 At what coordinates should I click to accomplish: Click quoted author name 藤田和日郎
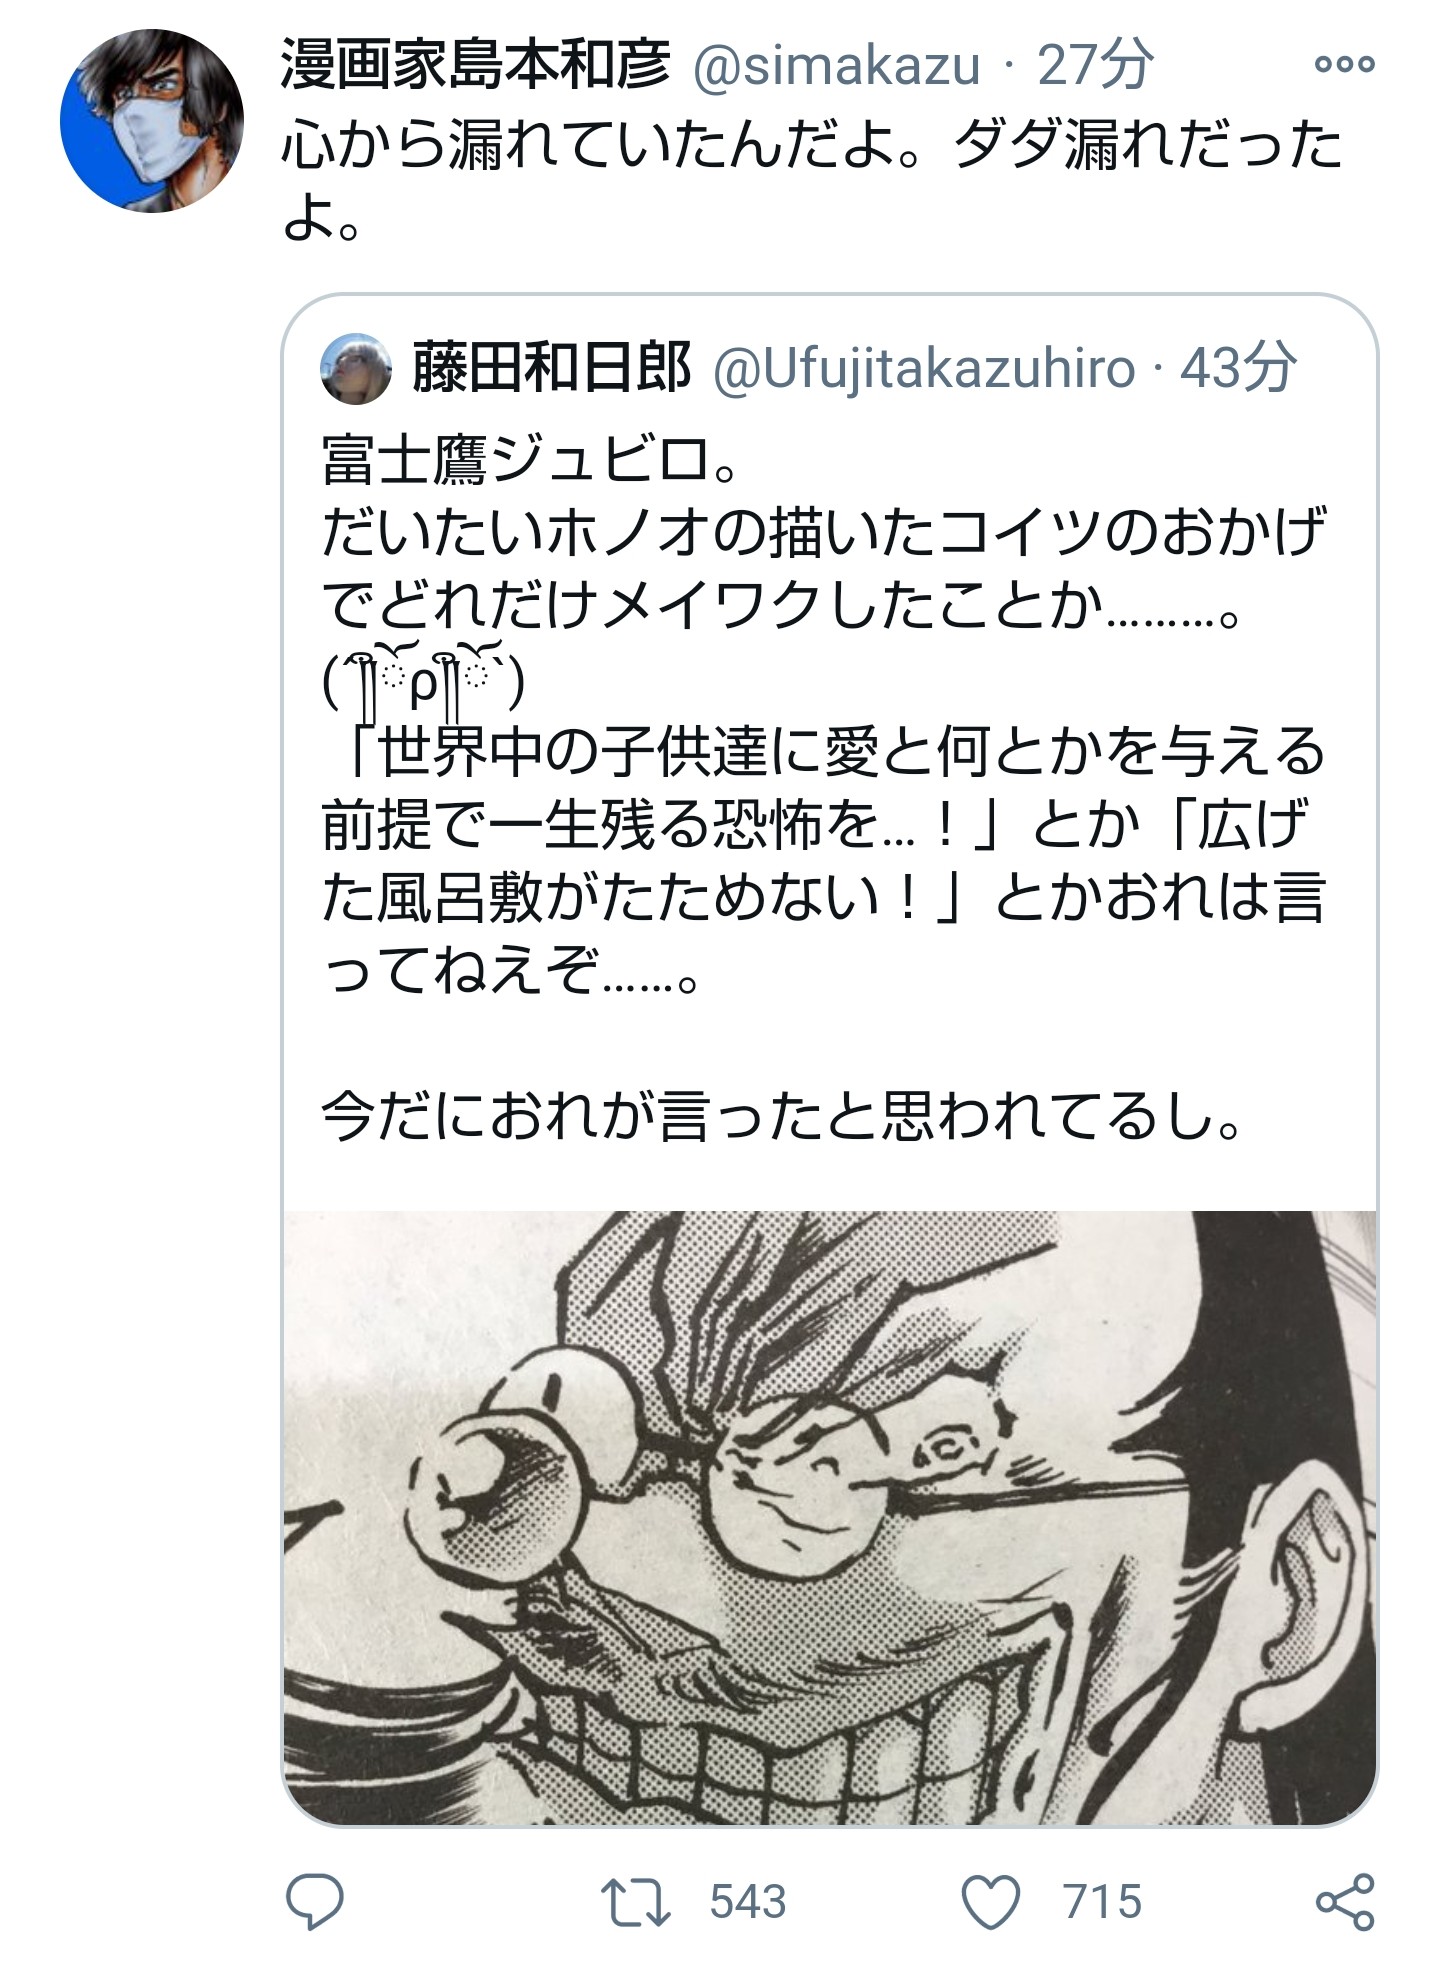pyautogui.click(x=552, y=368)
